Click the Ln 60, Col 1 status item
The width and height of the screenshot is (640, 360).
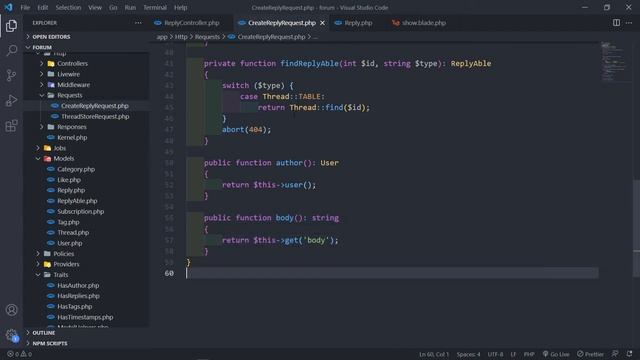click(x=433, y=354)
